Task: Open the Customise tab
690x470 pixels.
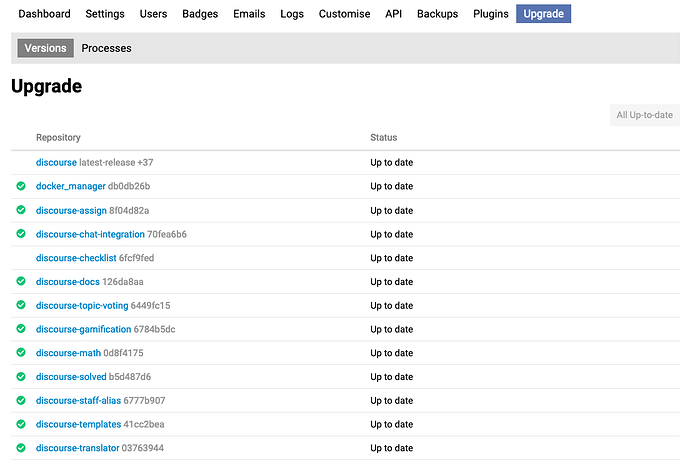Action: coord(344,14)
